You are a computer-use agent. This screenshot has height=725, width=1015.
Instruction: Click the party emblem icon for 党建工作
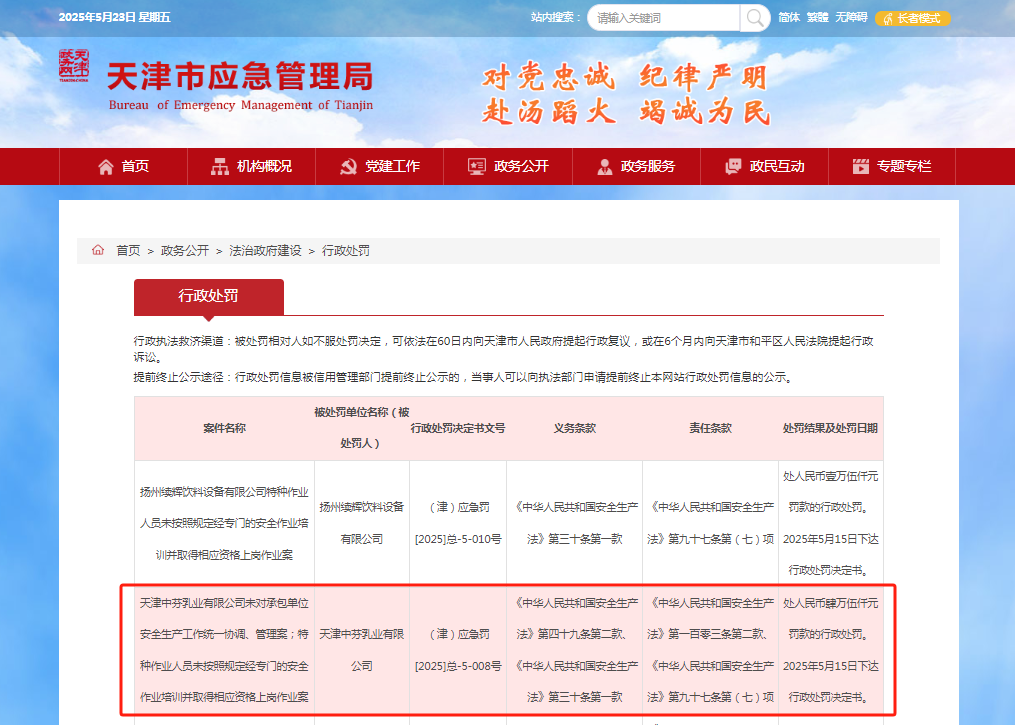[x=348, y=167]
